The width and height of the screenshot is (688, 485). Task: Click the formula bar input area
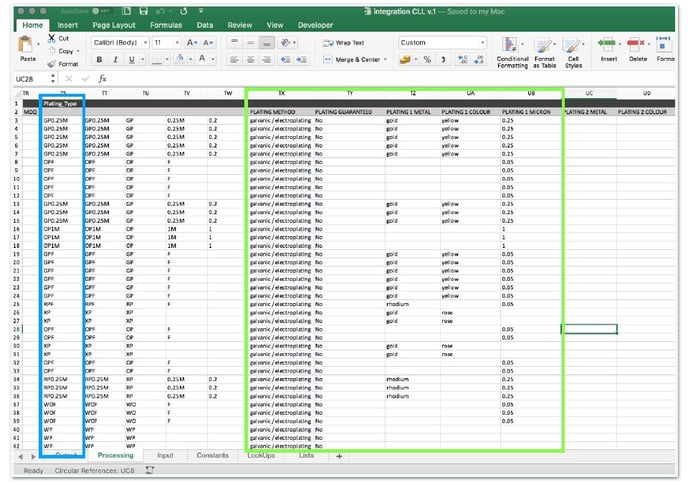(391, 79)
